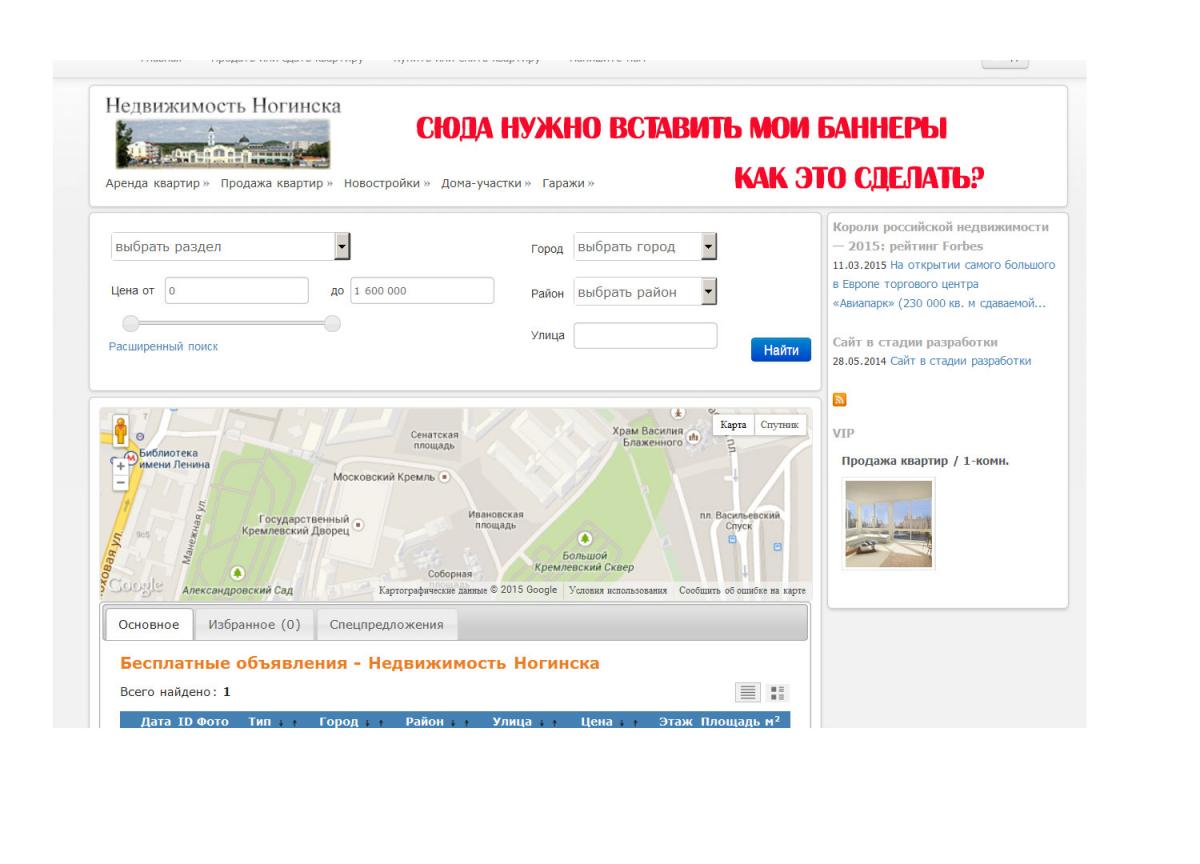
Task: Open the Авиапарк opening news link dated 11.03.2015
Action: click(x=944, y=284)
